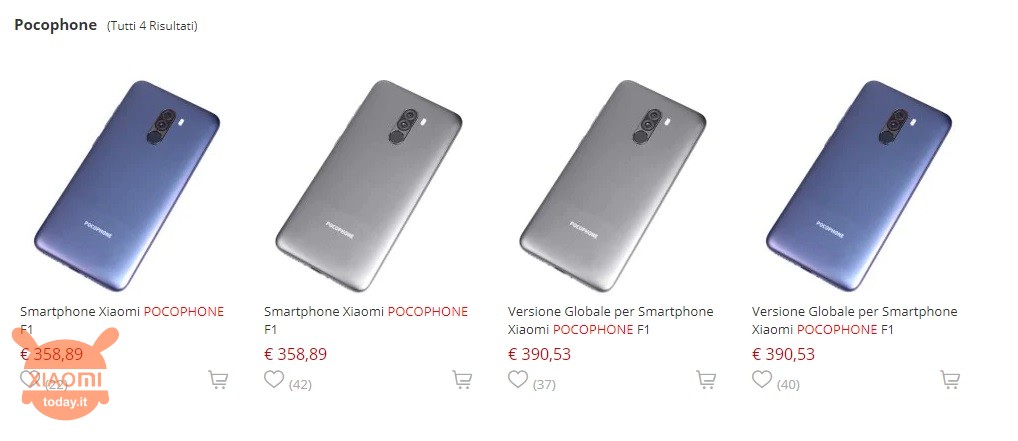Viewport: 1018px width, 441px height.
Task: Favorite the Pocophone with 37 likes
Action: point(517,379)
